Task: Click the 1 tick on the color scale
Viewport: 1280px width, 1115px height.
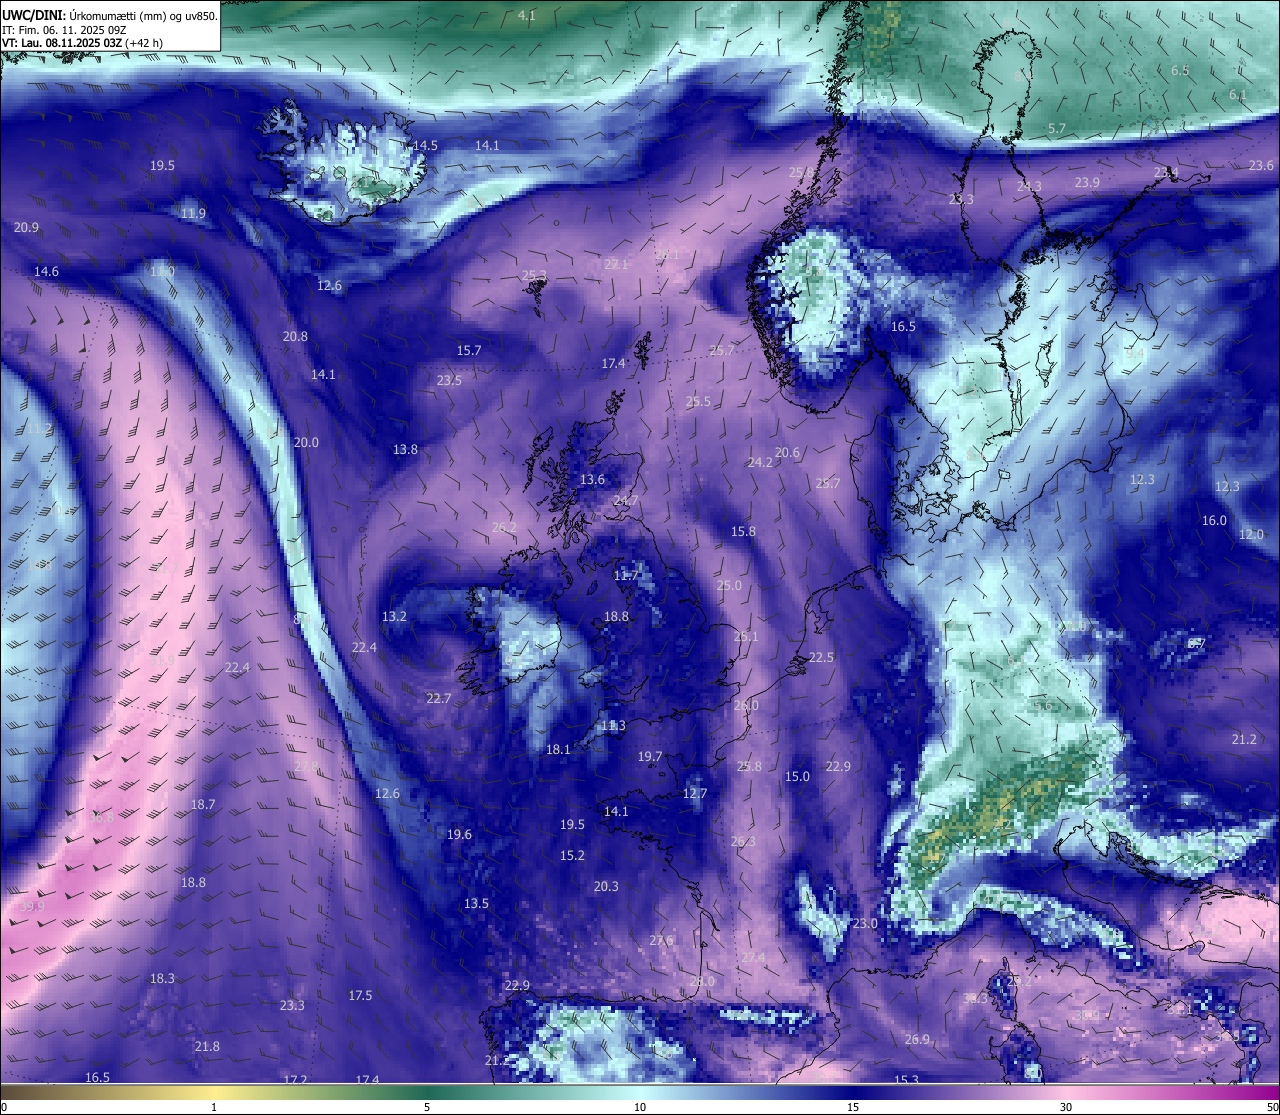Action: (x=214, y=1107)
